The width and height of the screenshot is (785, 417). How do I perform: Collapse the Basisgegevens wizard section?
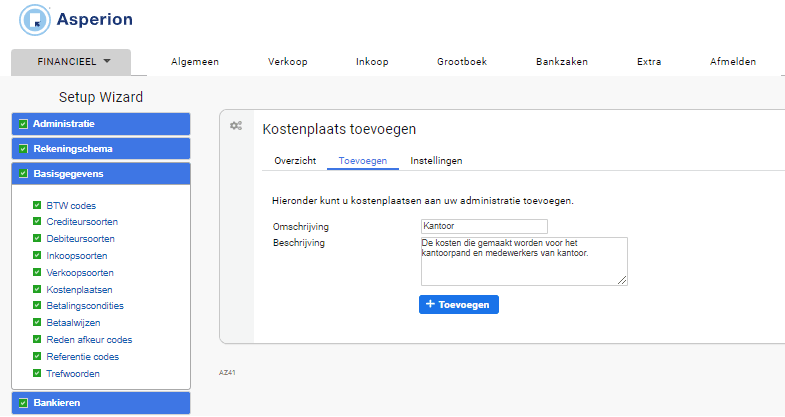click(x=101, y=174)
